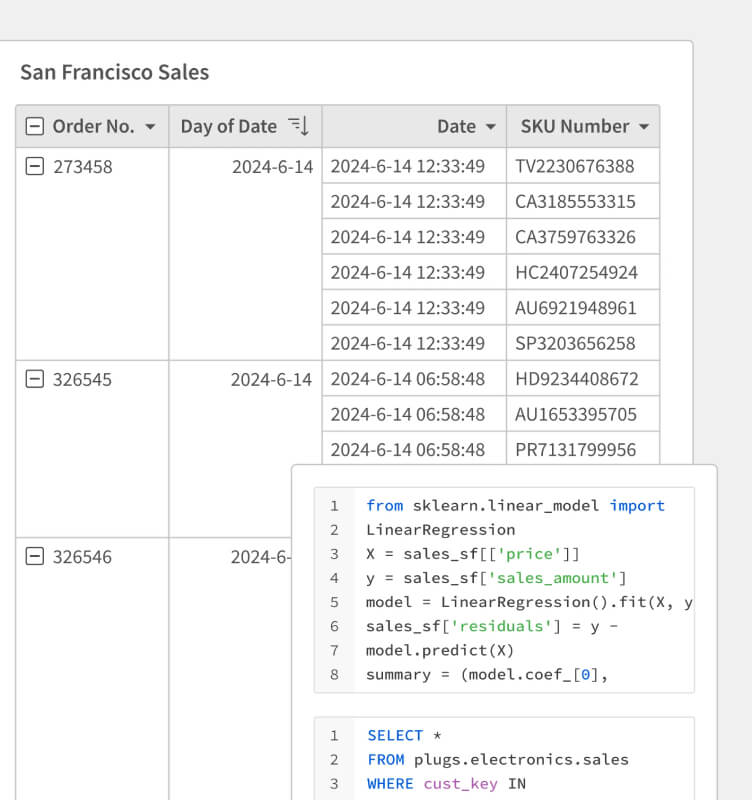752x800 pixels.
Task: Select SKU cell TV2230676388
Action: (583, 166)
